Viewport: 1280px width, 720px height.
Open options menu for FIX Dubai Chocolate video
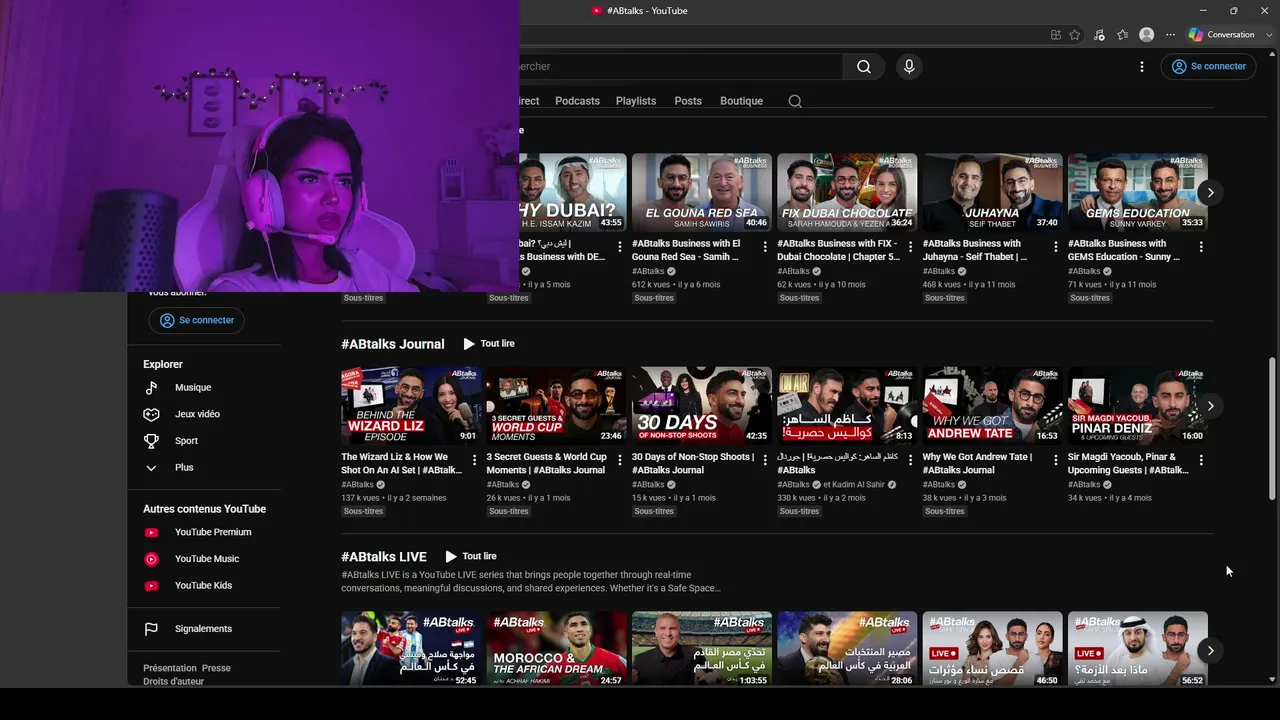pyautogui.click(x=911, y=247)
